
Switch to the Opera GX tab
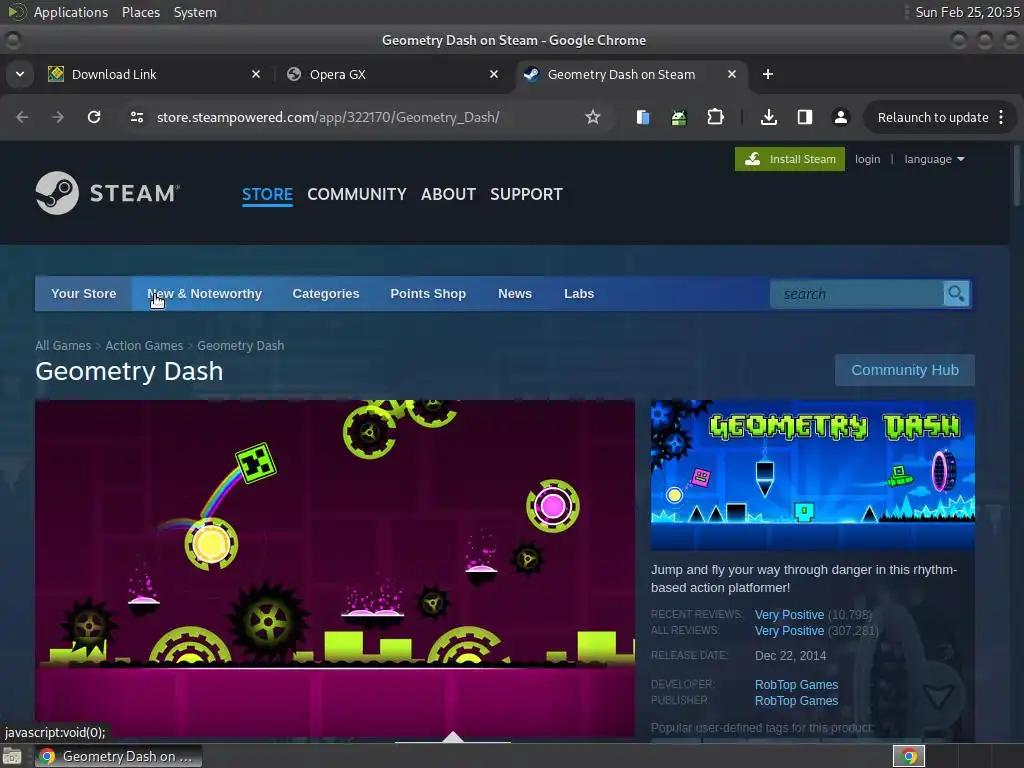coord(392,74)
